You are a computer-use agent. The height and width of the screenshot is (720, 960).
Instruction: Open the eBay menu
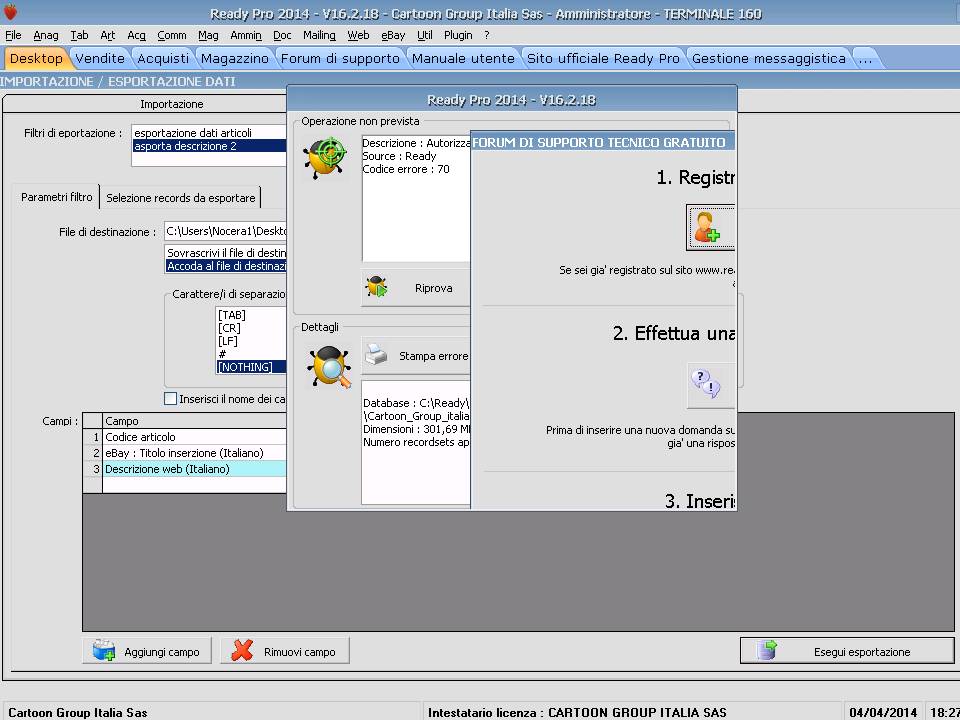(393, 36)
